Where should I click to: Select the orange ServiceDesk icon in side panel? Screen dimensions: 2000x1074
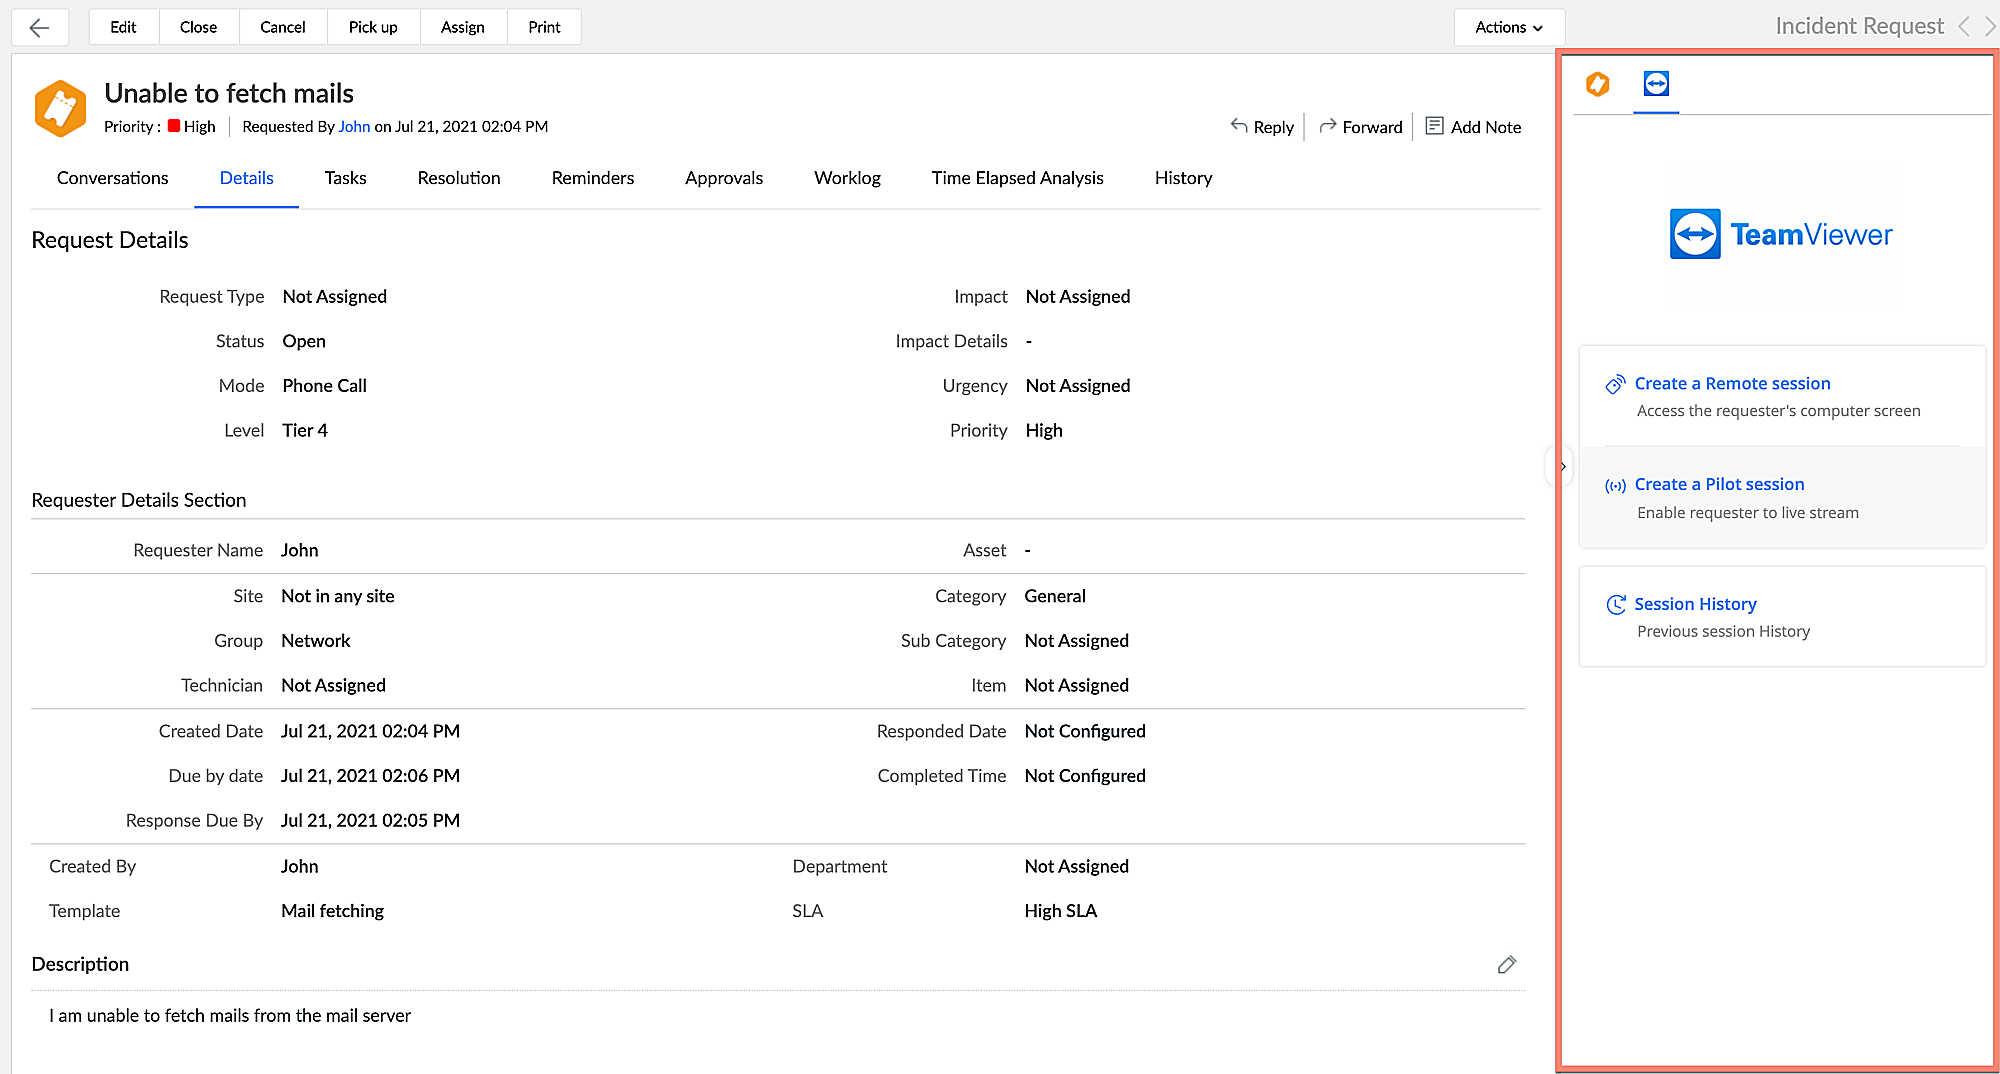point(1598,84)
